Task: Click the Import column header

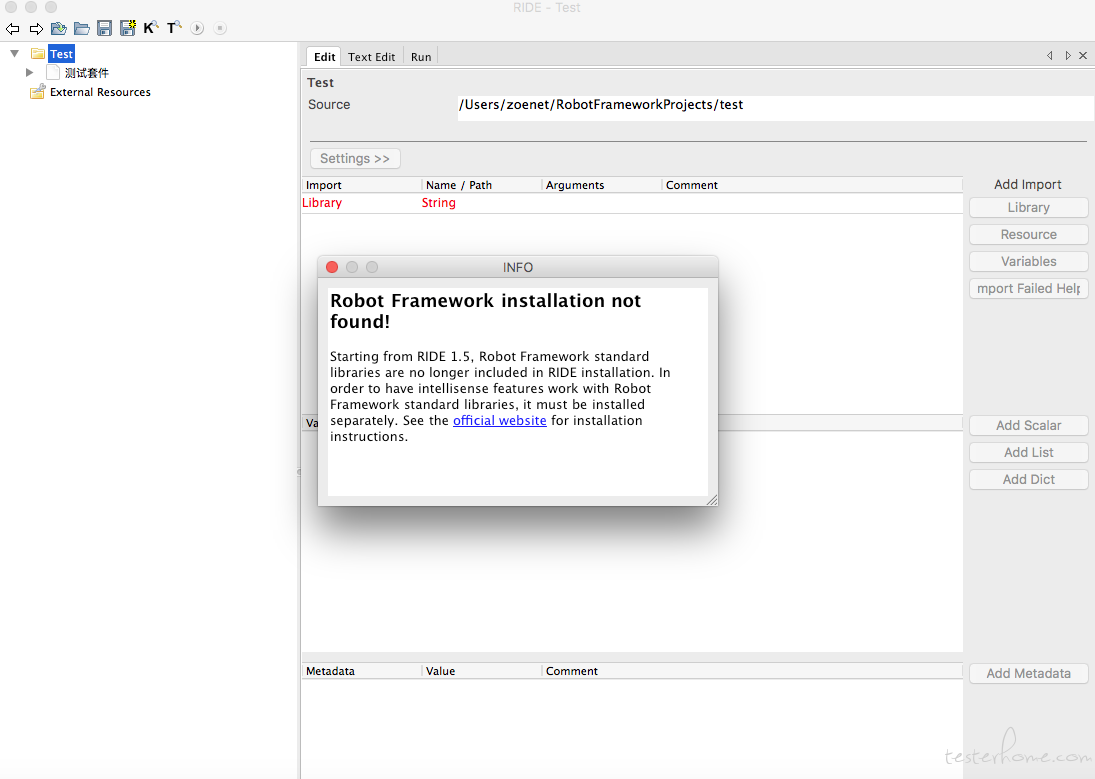Action: coord(362,185)
